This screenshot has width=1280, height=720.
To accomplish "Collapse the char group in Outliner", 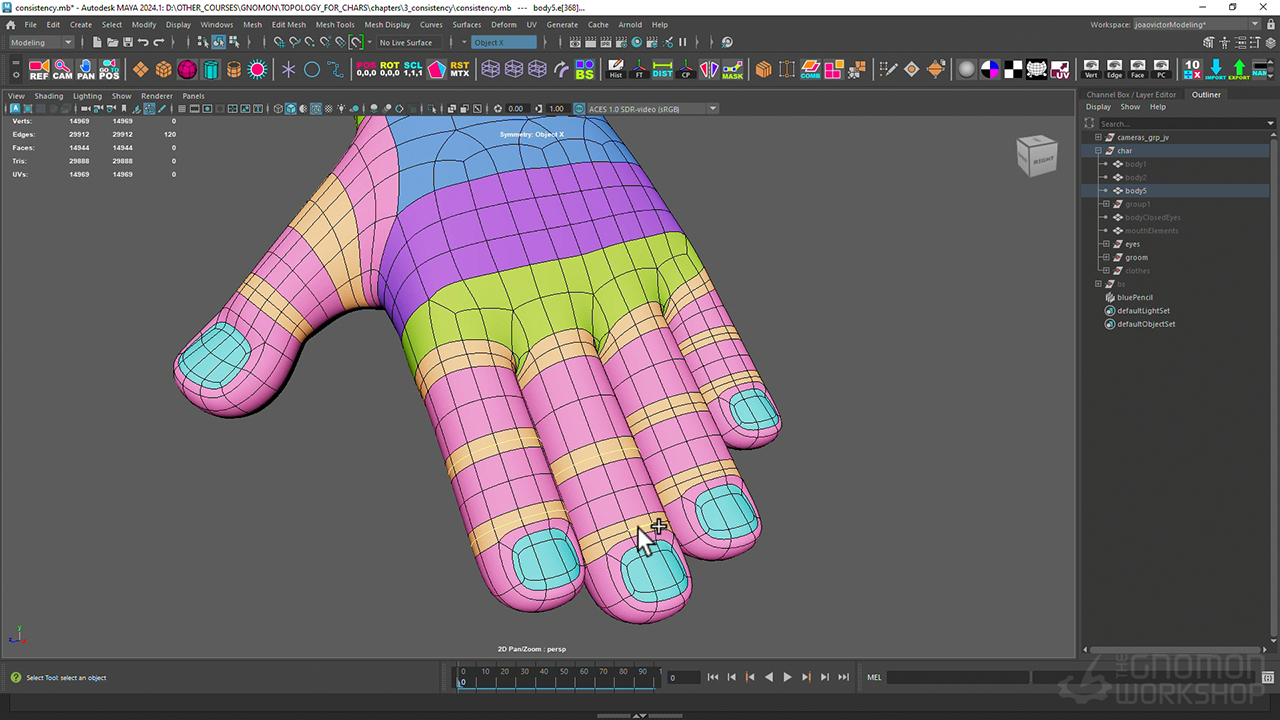I will click(1098, 151).
